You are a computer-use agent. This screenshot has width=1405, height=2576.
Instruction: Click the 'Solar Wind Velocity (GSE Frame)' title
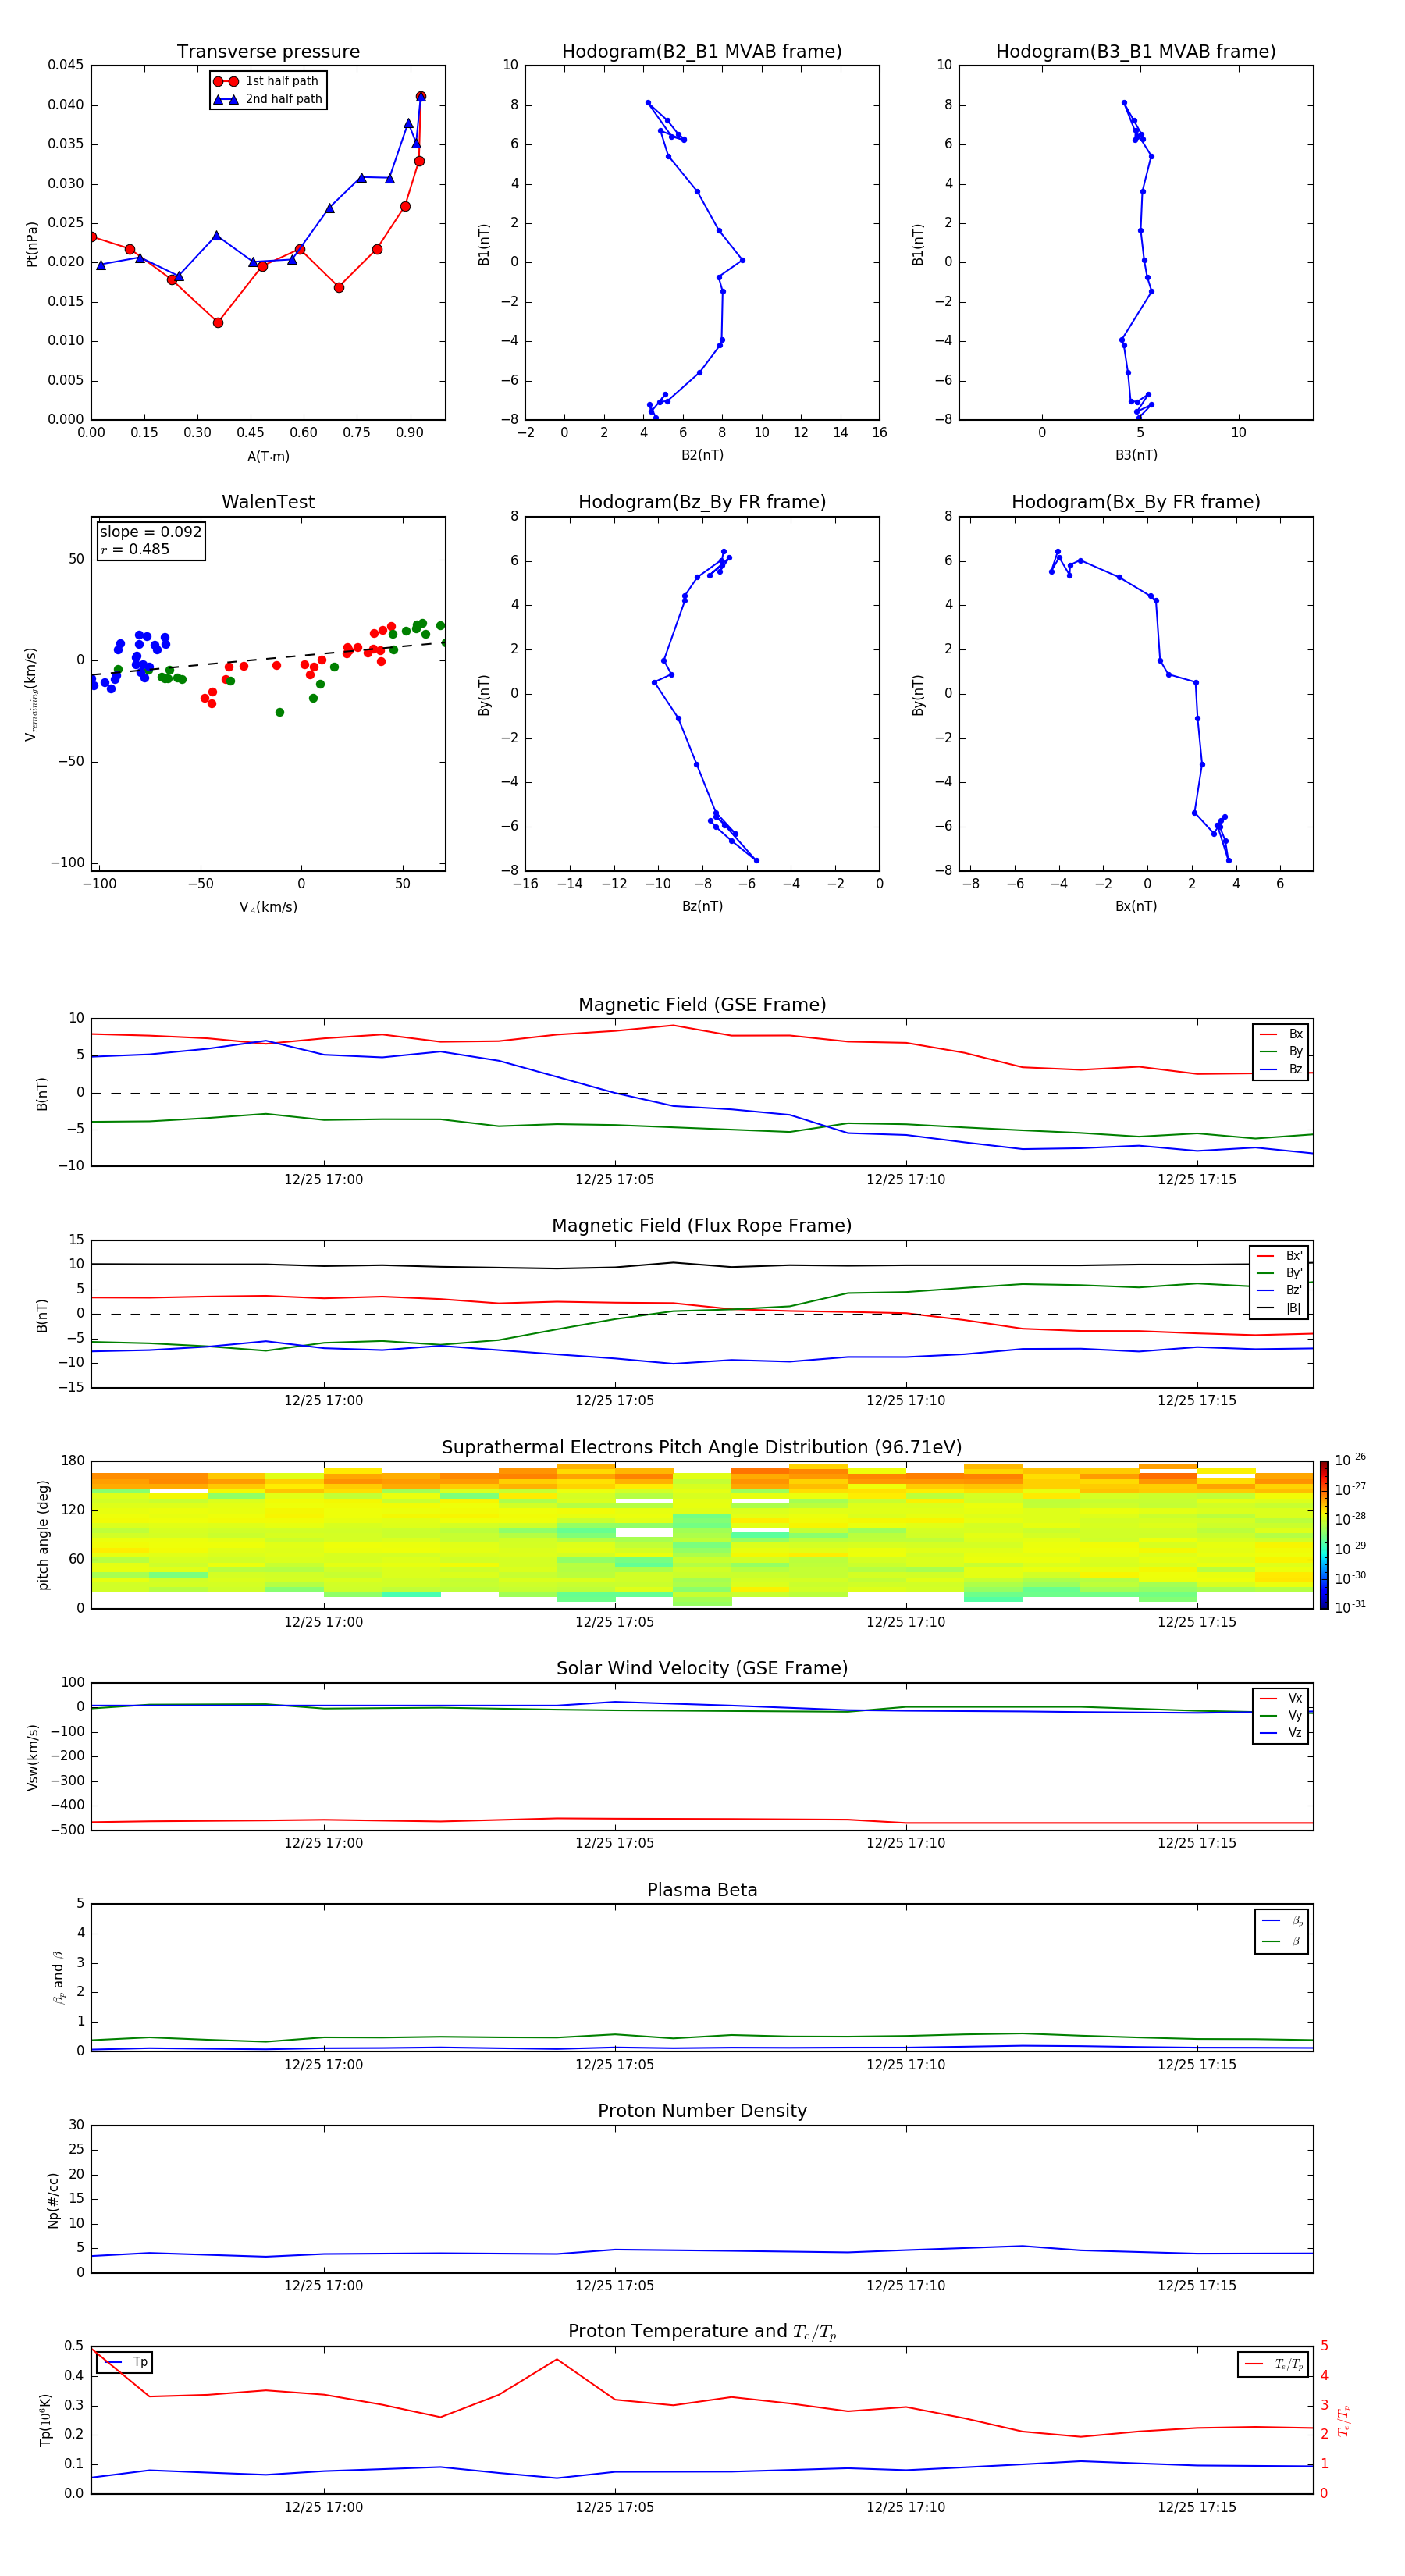(702, 1669)
